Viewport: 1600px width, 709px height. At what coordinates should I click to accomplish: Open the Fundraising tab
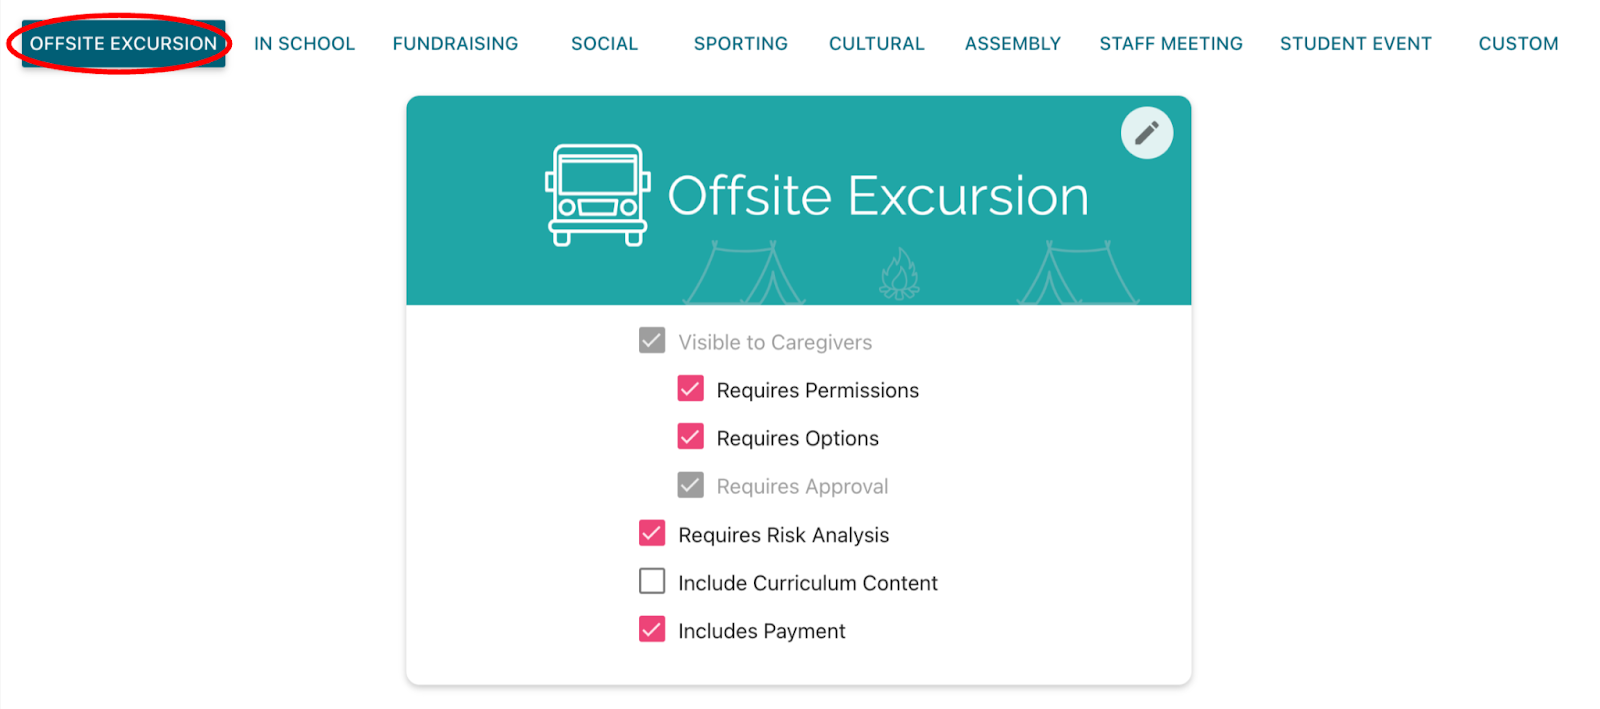pyautogui.click(x=455, y=44)
